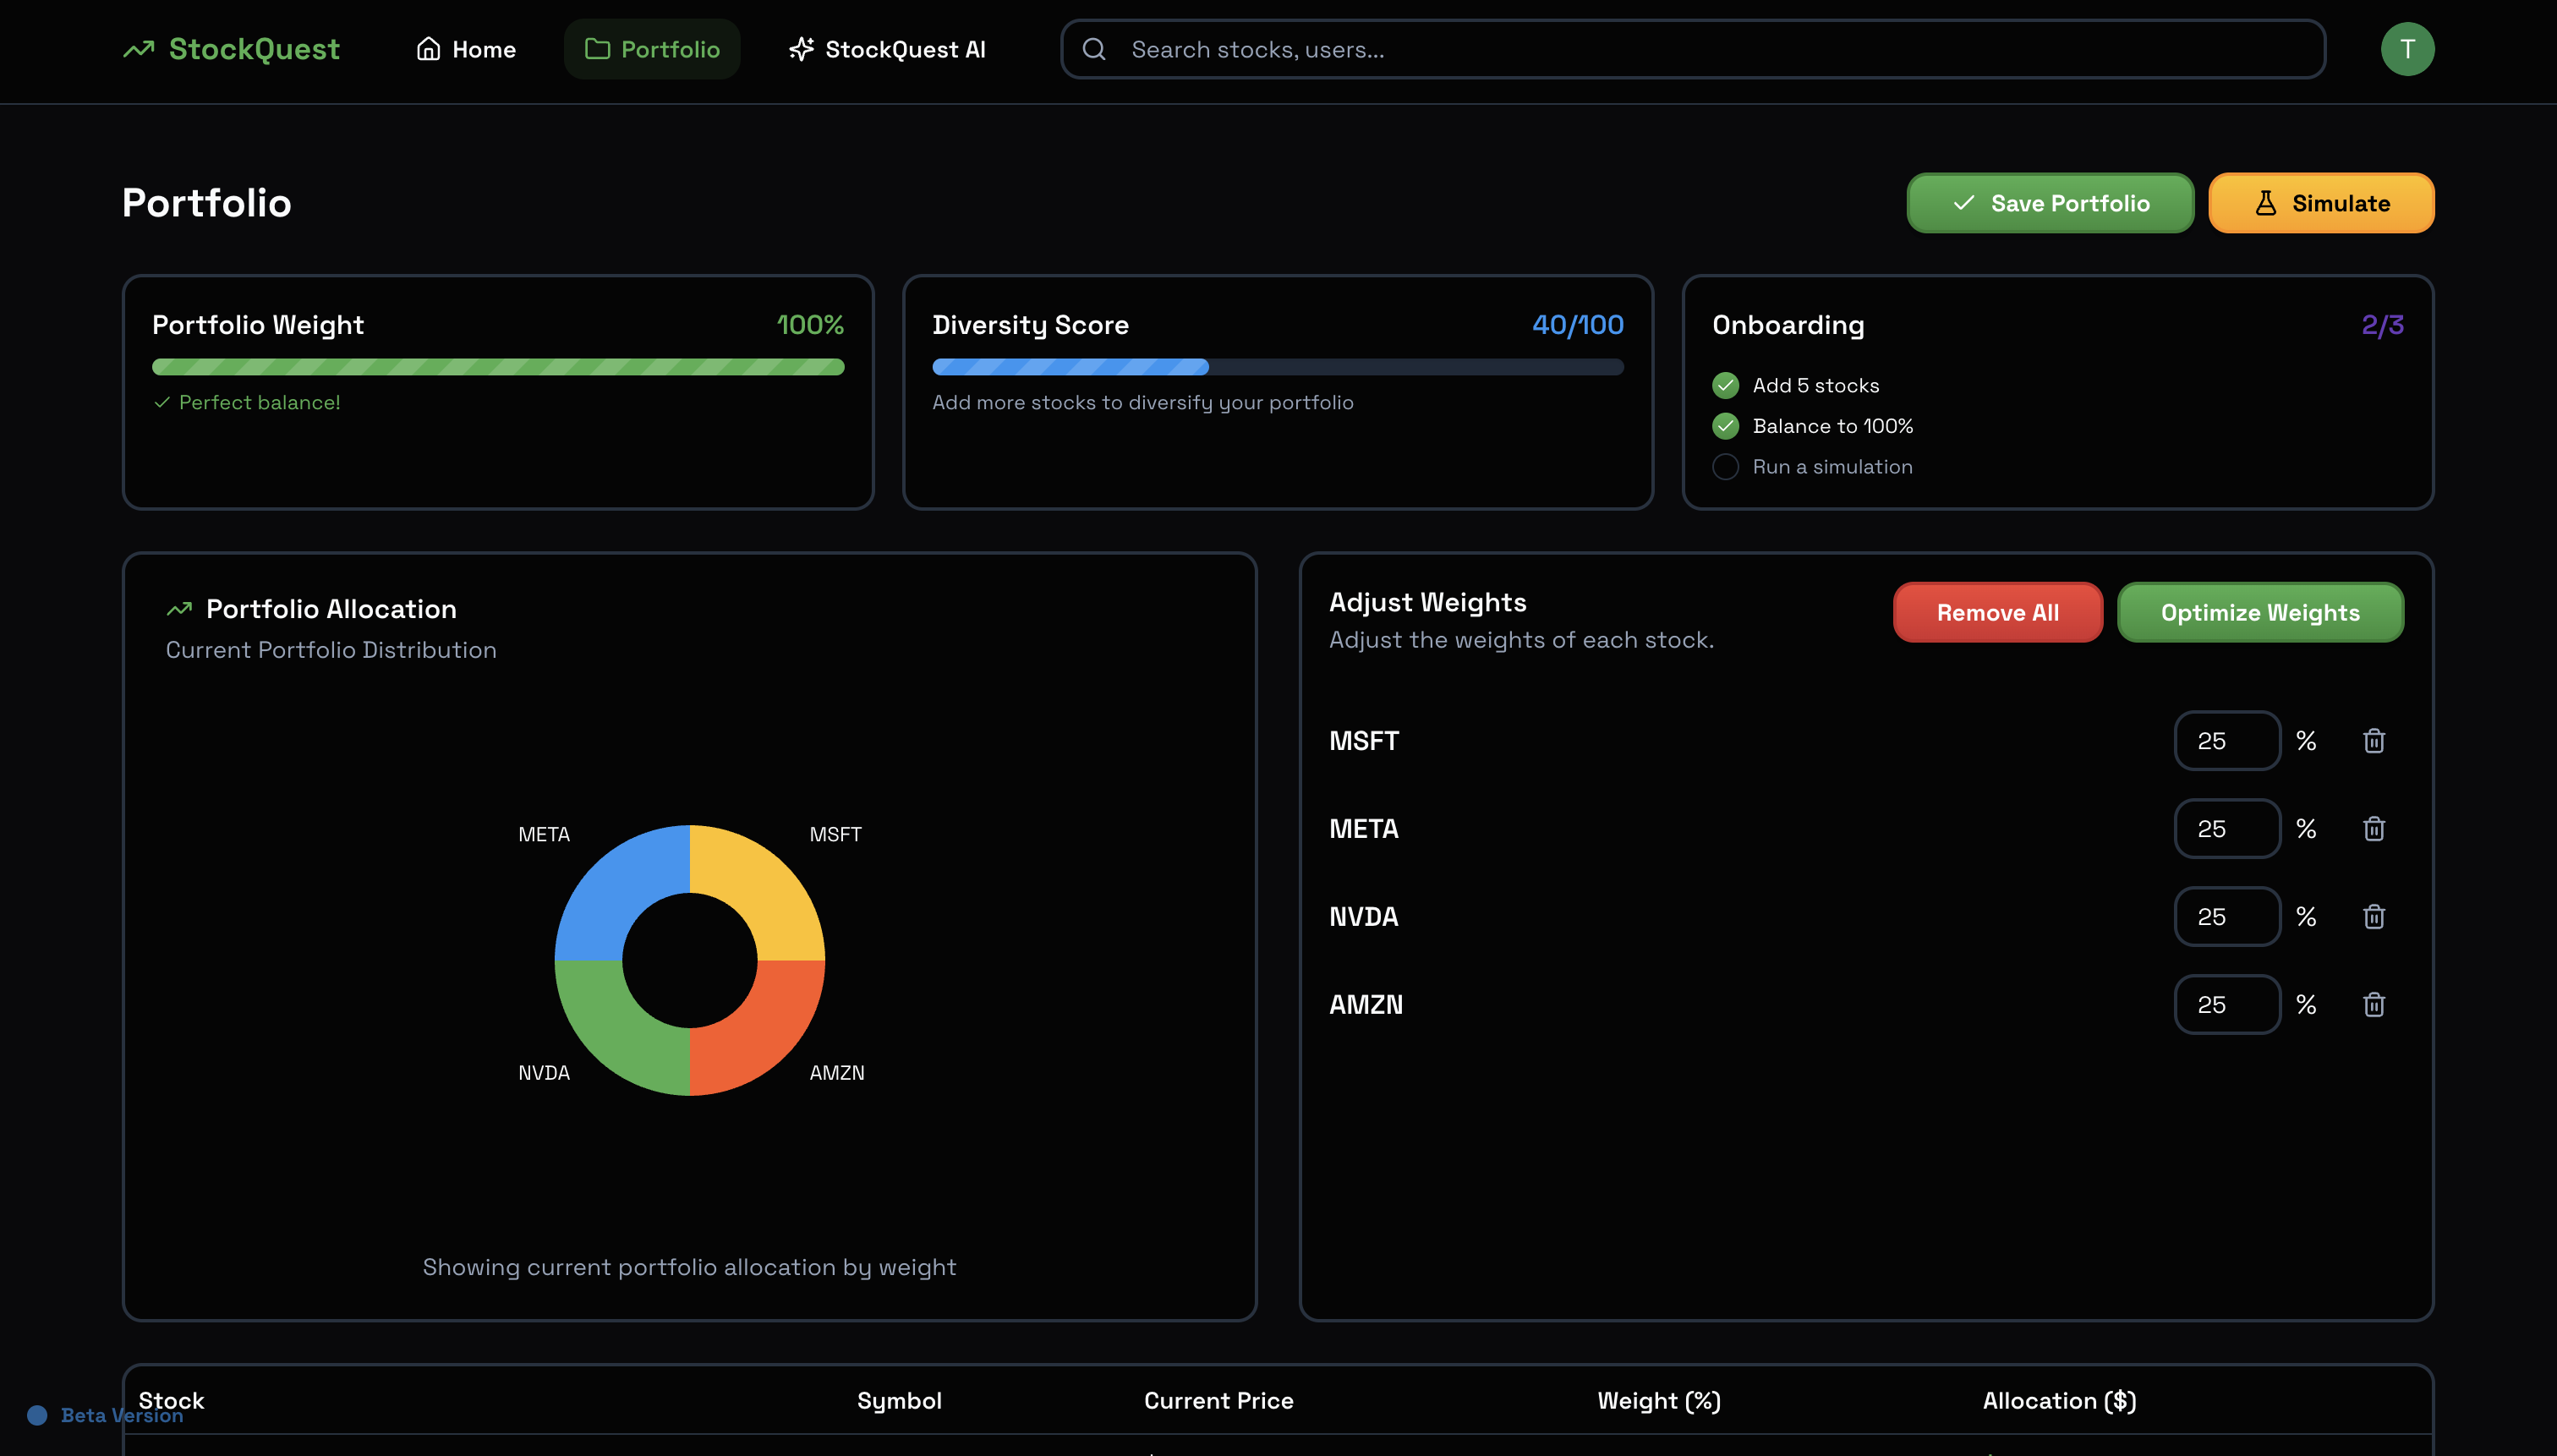Delete META using its trash icon
2557x1456 pixels.
[2374, 829]
